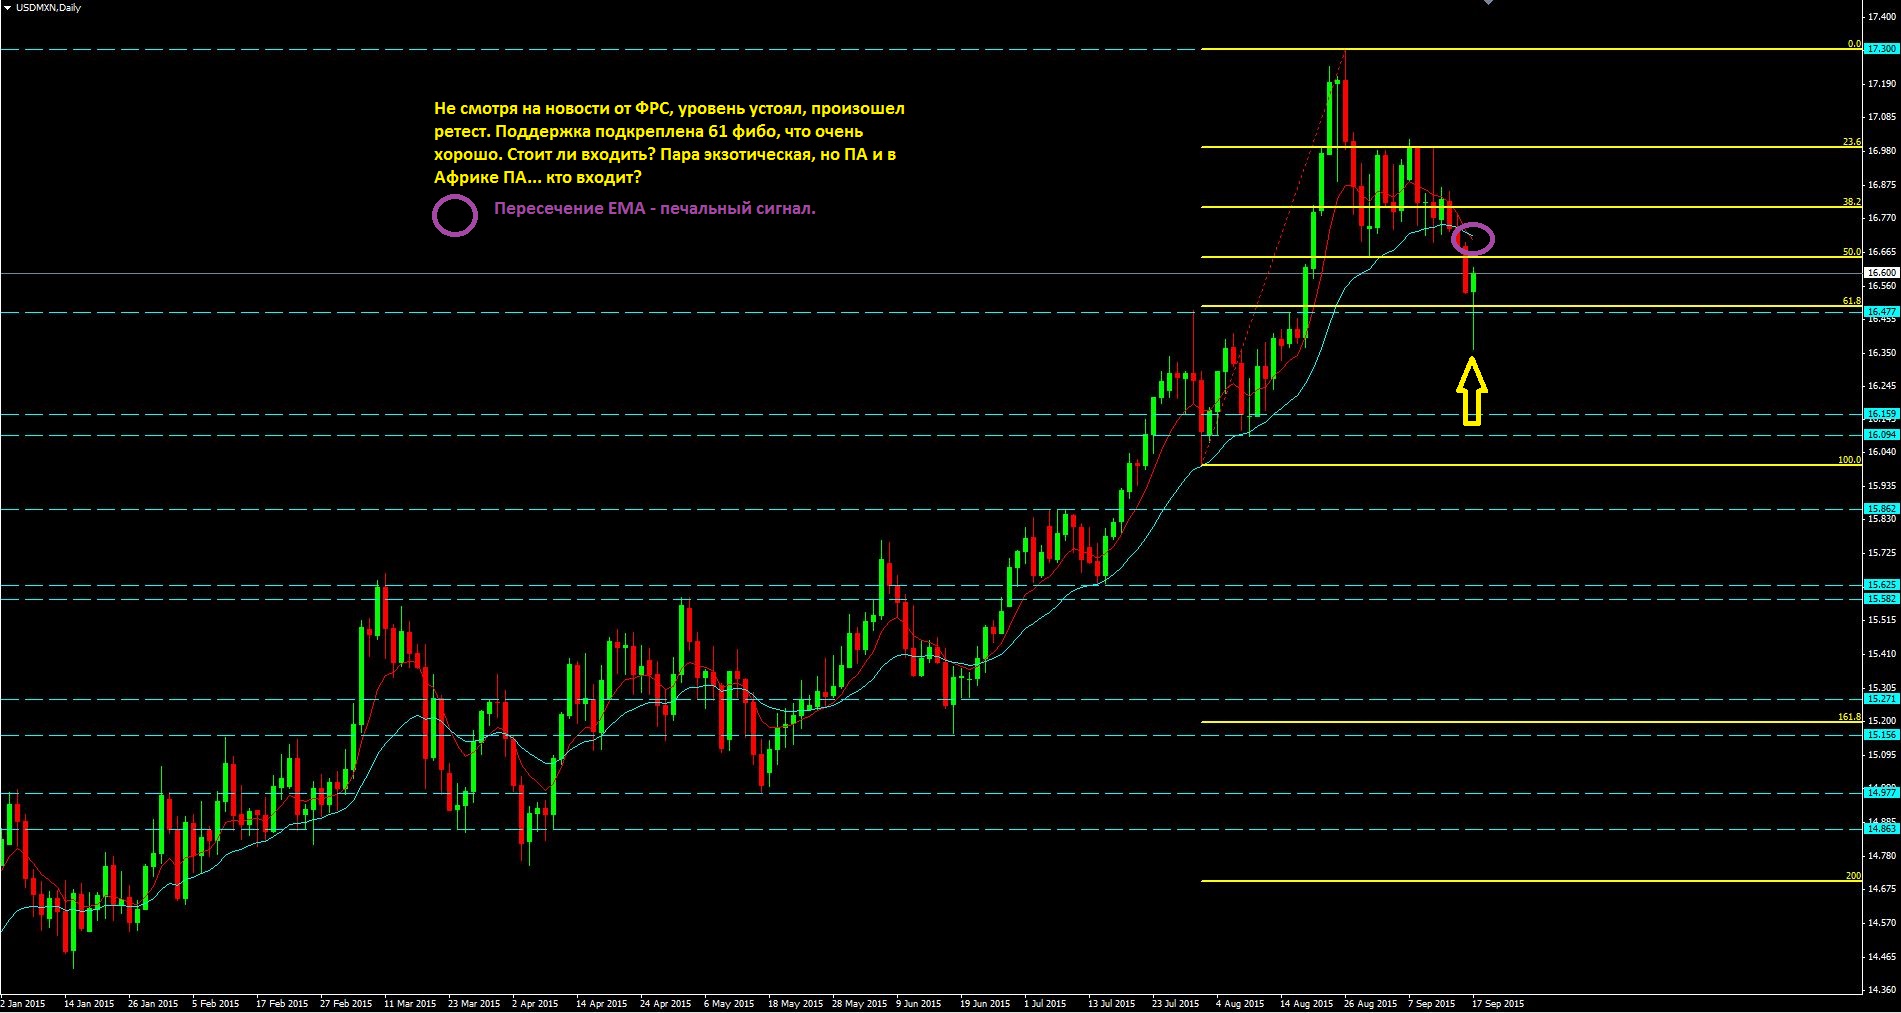Screen dimensions: 1901x1013
Task: Select the 15.582 cyan level price tag
Action: coord(1881,599)
